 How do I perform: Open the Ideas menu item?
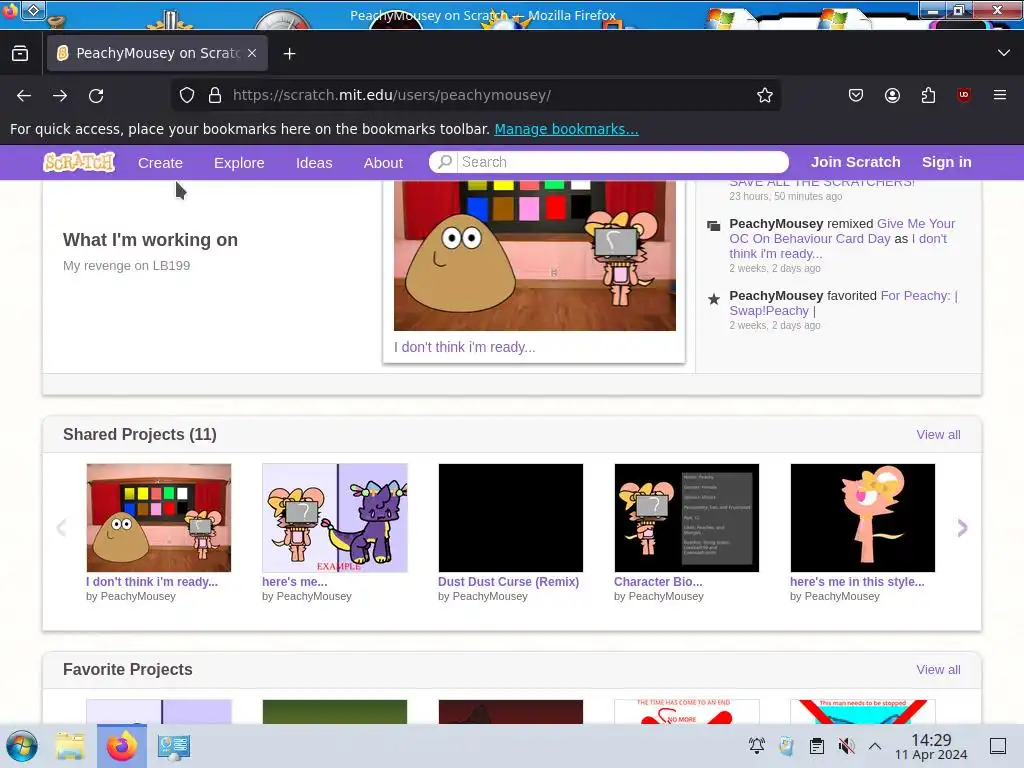[314, 163]
